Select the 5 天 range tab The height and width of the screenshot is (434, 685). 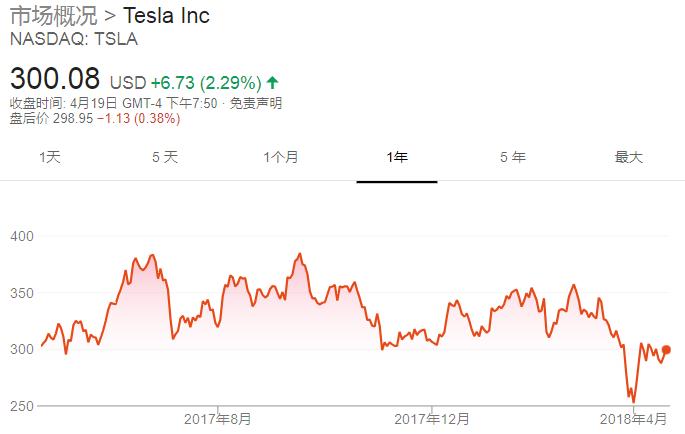coord(165,157)
